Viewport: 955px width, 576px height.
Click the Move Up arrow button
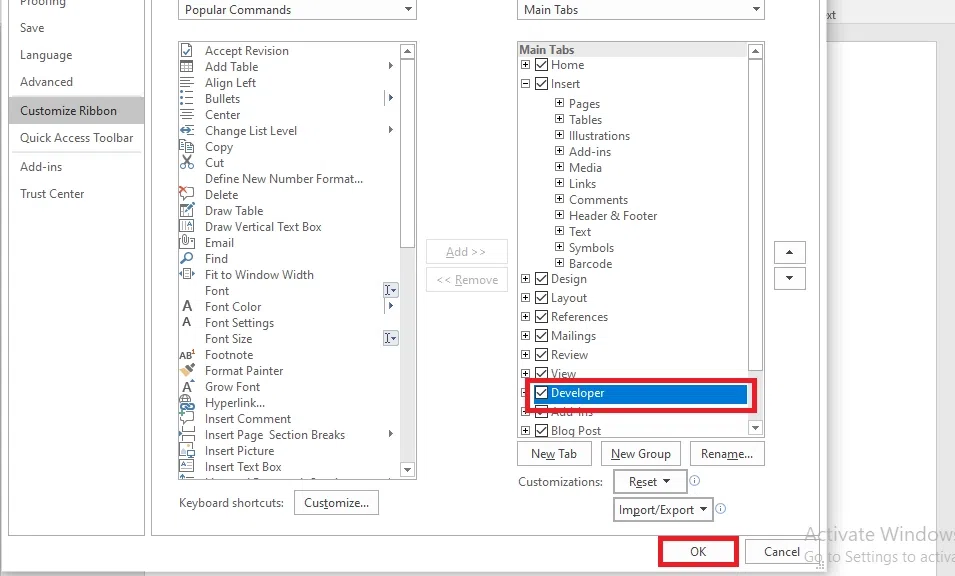(789, 252)
